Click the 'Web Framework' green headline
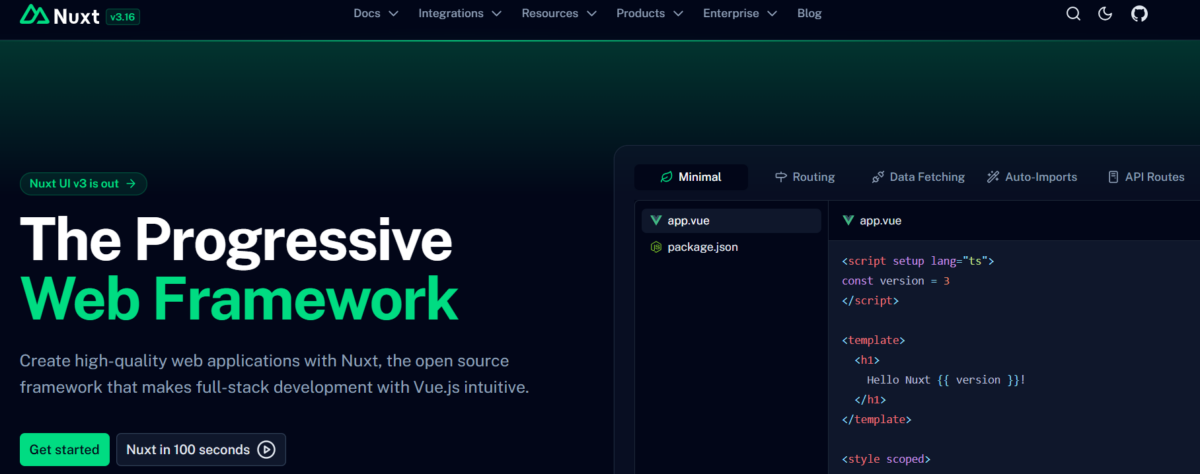Image resolution: width=1200 pixels, height=474 pixels. 239,297
